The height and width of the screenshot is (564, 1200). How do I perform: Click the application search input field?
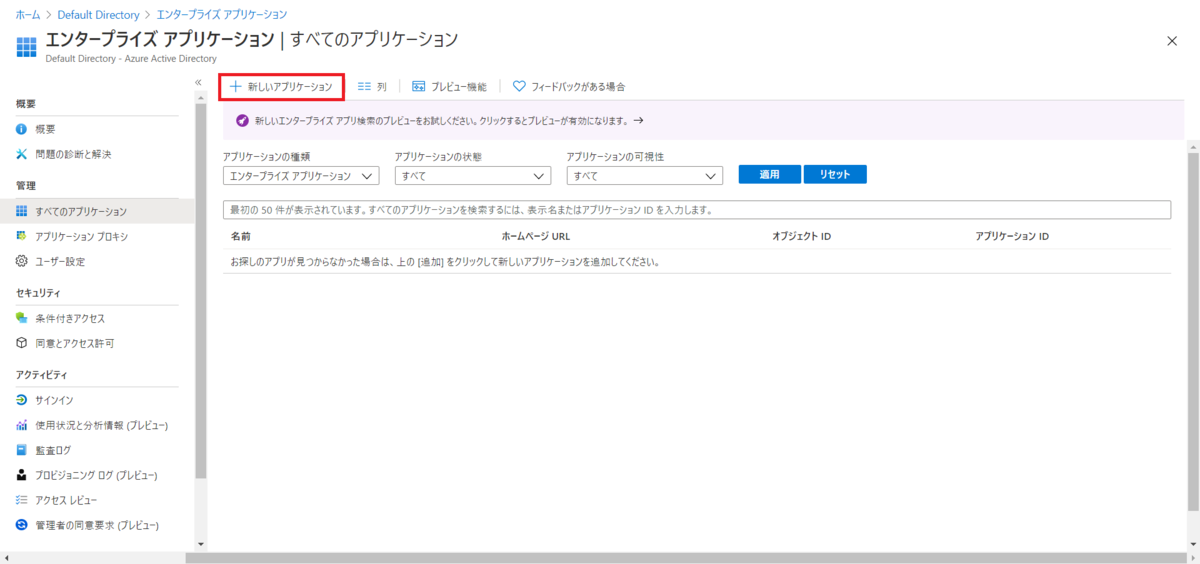click(x=697, y=210)
